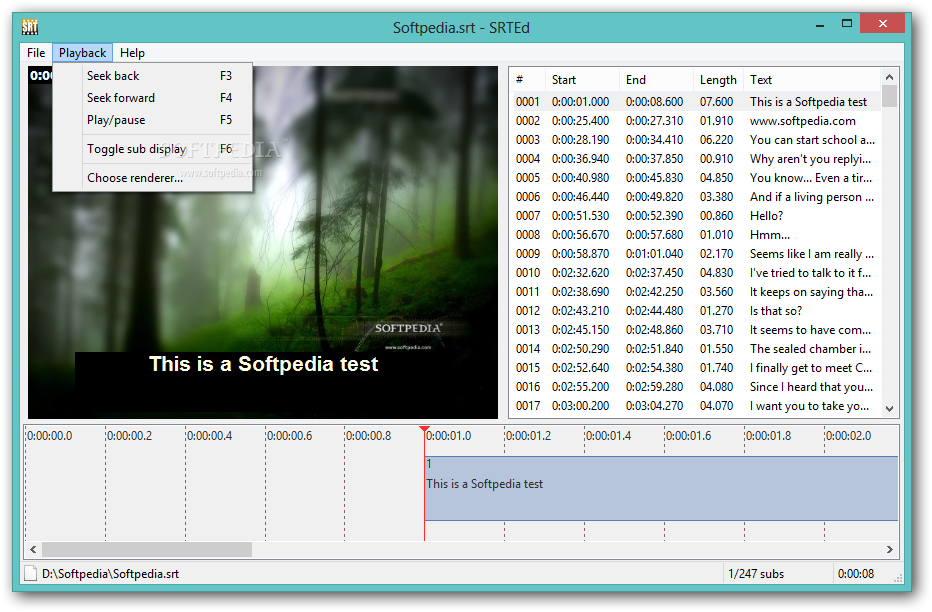This screenshot has width=932, height=612.
Task: Select row 0002 'www.softpedia.com'
Action: [x=697, y=121]
